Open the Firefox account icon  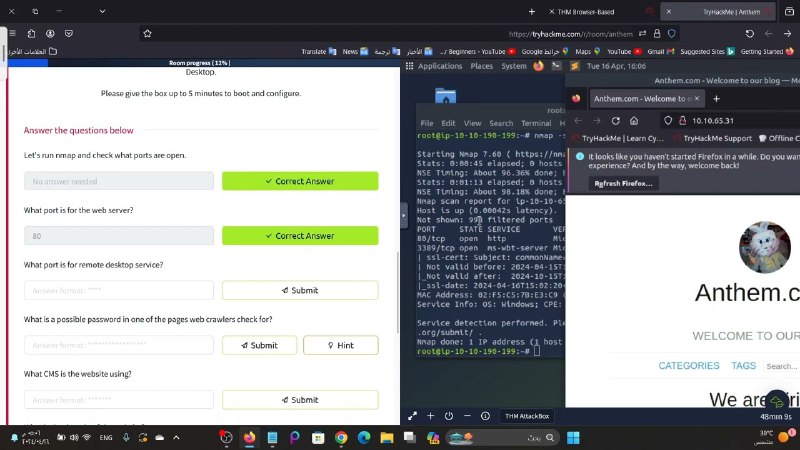(50, 34)
